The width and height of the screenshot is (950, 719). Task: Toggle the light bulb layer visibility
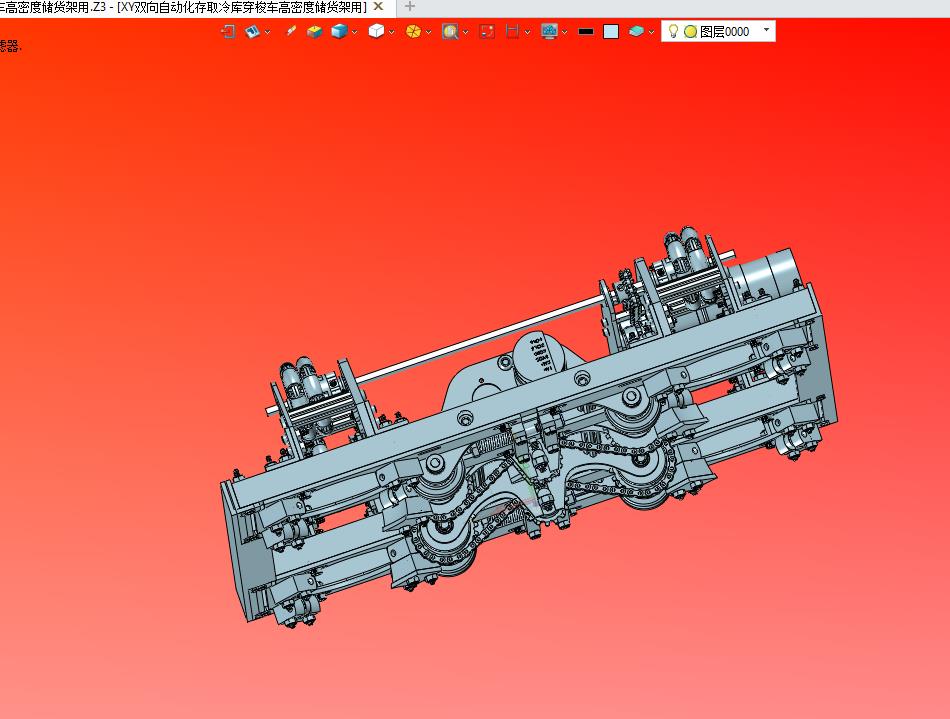(673, 31)
